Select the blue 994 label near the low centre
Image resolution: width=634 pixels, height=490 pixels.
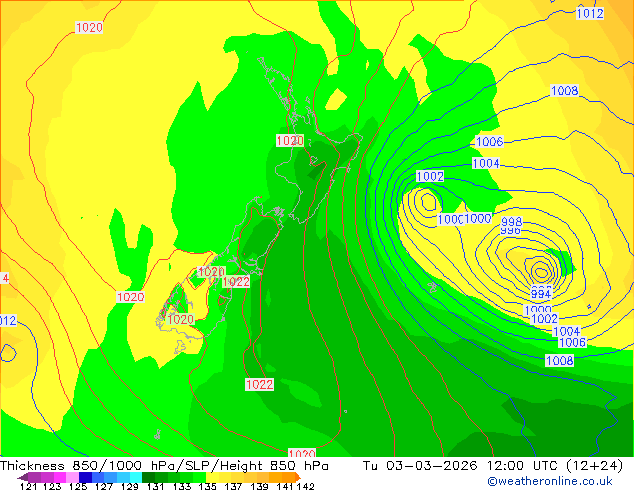pyautogui.click(x=541, y=294)
